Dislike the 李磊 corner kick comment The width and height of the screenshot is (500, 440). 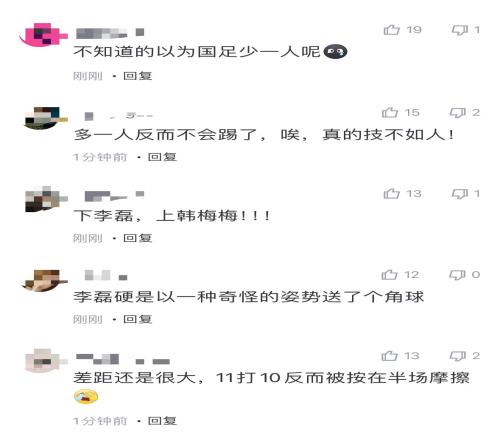click(457, 275)
